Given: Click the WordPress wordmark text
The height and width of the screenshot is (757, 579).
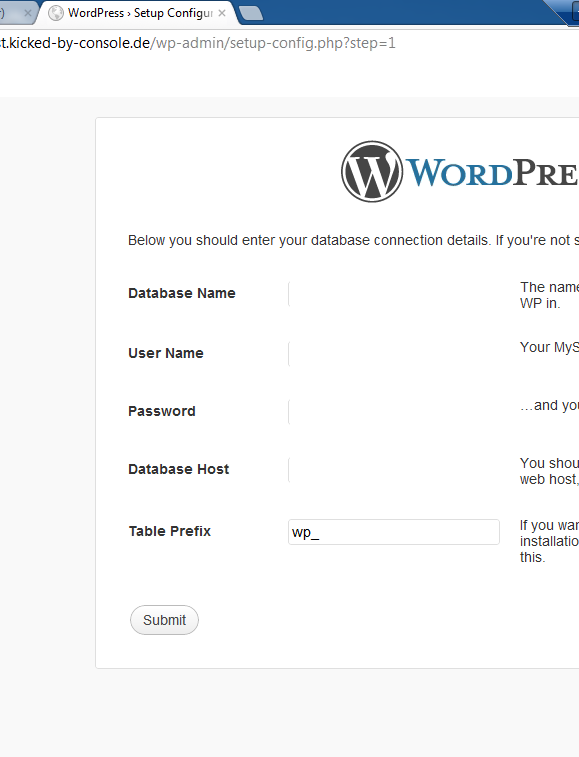Looking at the screenshot, I should coord(492,172).
